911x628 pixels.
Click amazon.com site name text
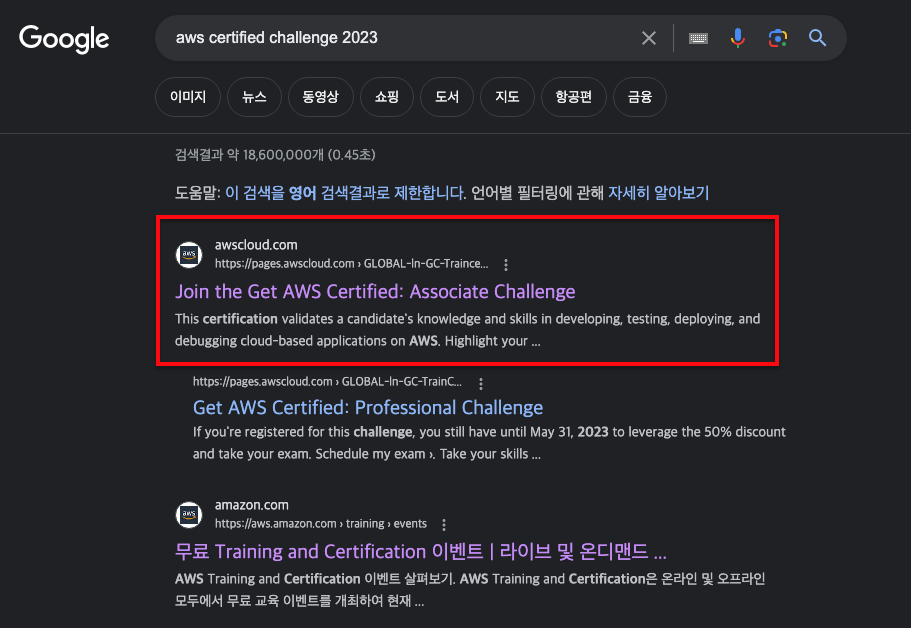tap(251, 505)
